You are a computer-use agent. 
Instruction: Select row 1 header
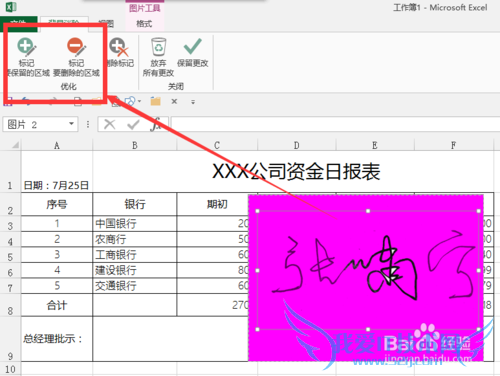click(x=10, y=171)
